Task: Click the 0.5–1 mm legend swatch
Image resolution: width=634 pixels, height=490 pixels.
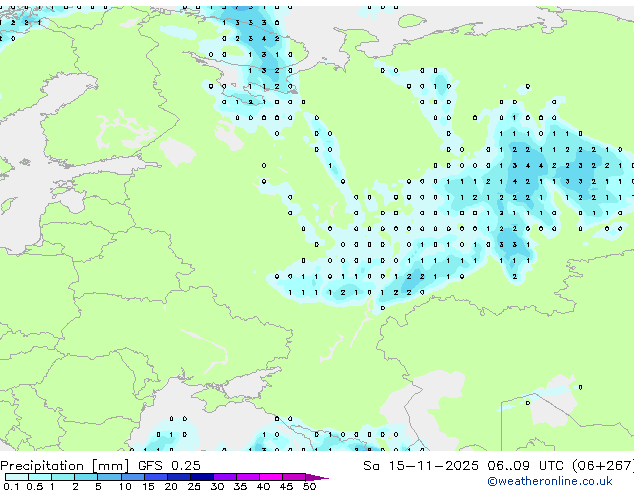Action: 40,477
